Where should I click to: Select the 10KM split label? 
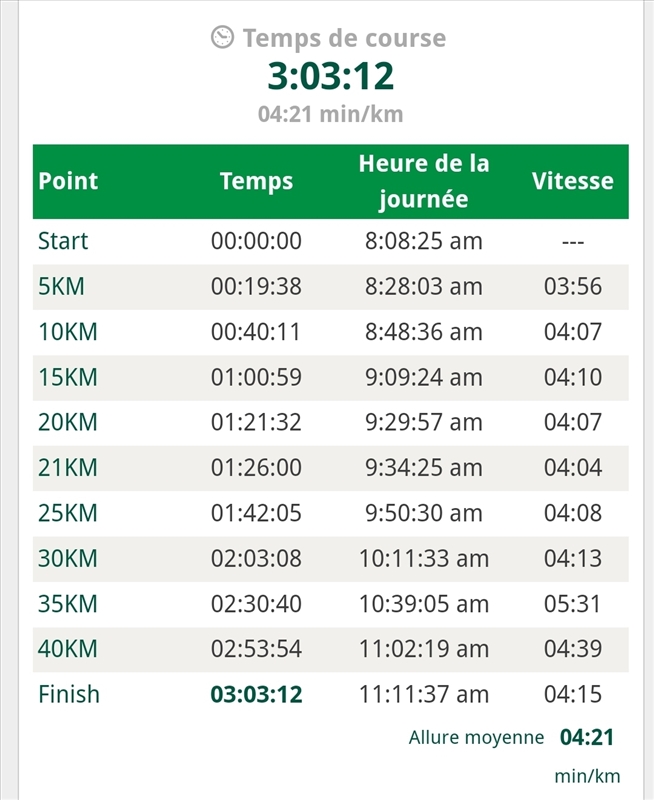tap(68, 332)
